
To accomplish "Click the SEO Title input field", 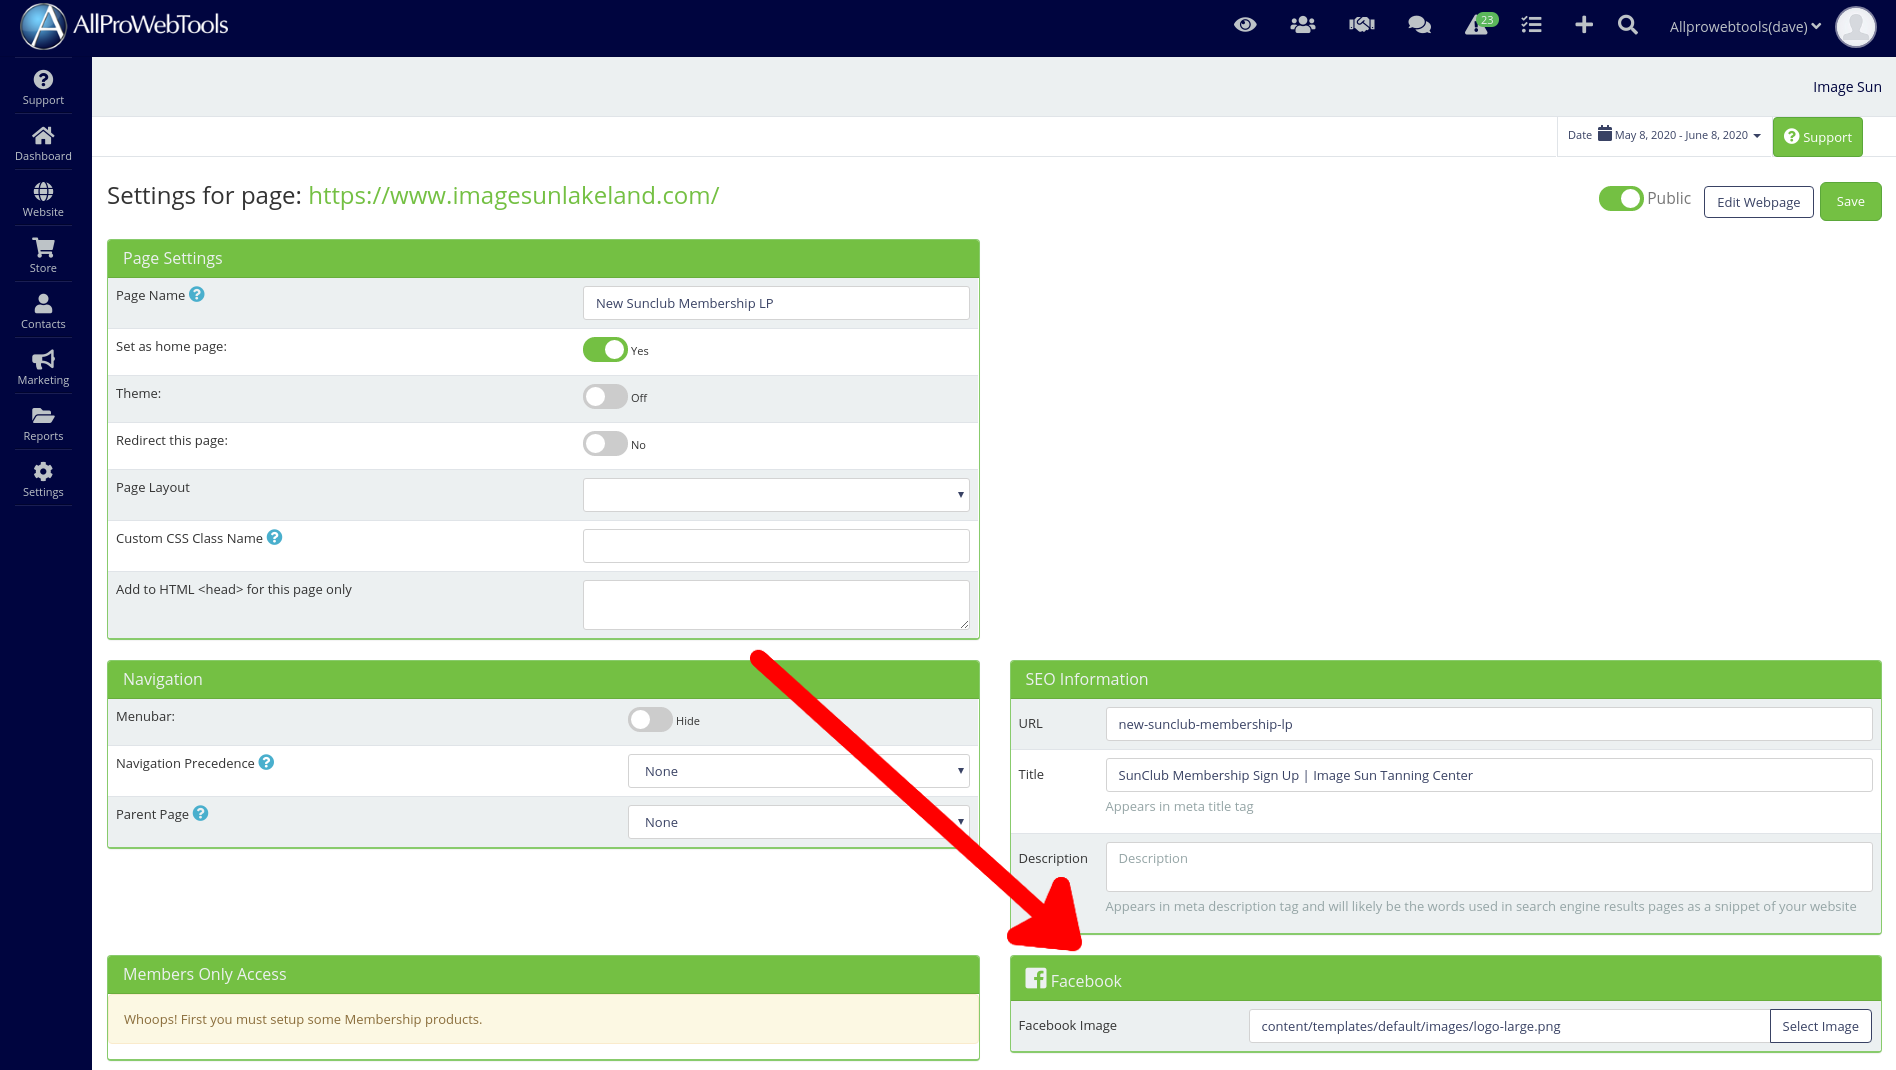I will tap(1488, 775).
